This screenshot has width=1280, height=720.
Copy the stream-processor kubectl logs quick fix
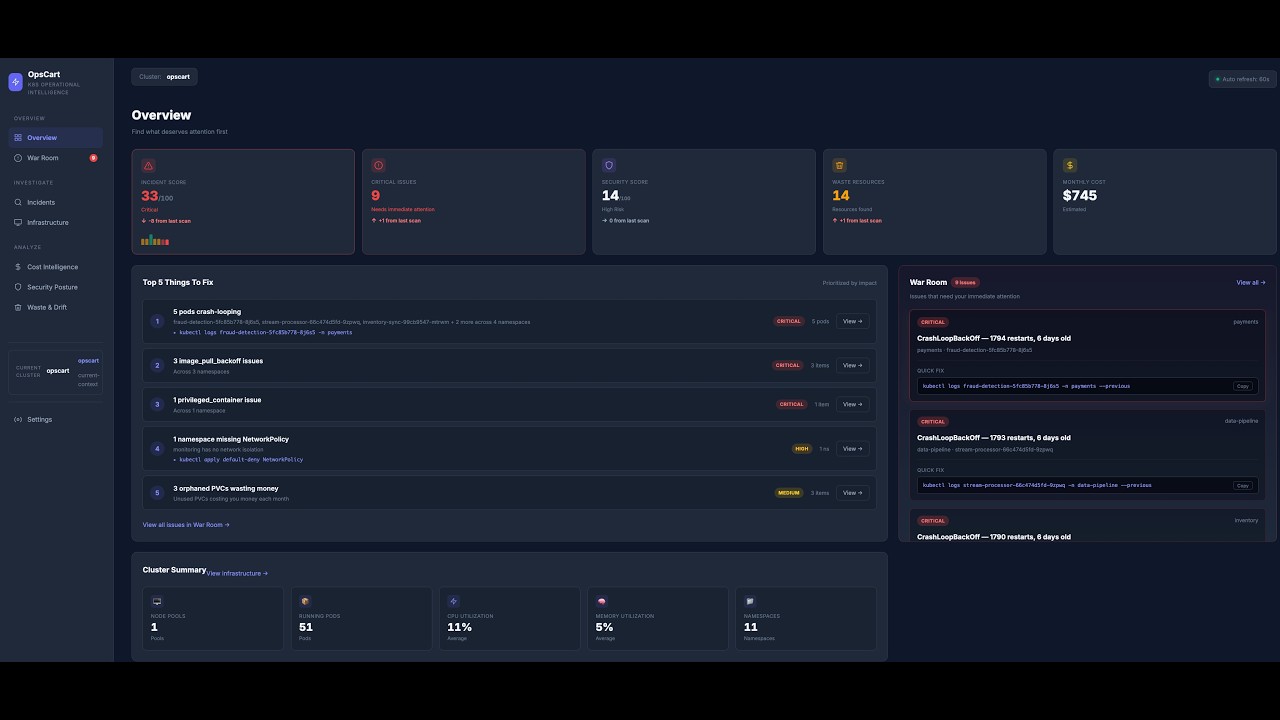1243,485
